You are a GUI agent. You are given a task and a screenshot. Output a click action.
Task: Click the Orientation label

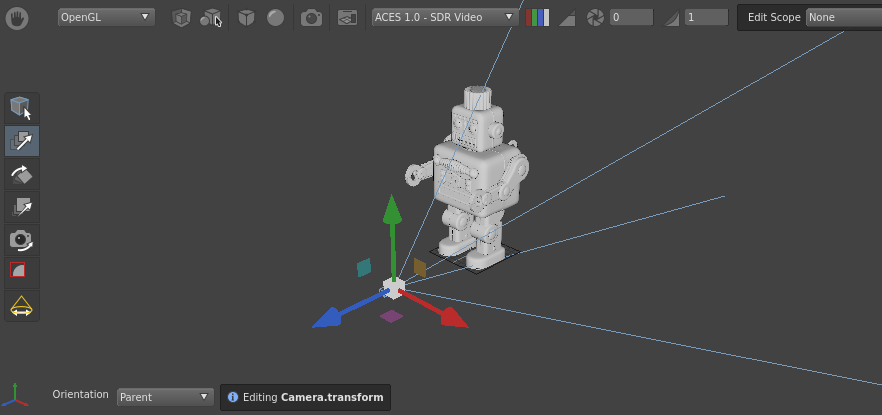coord(80,394)
